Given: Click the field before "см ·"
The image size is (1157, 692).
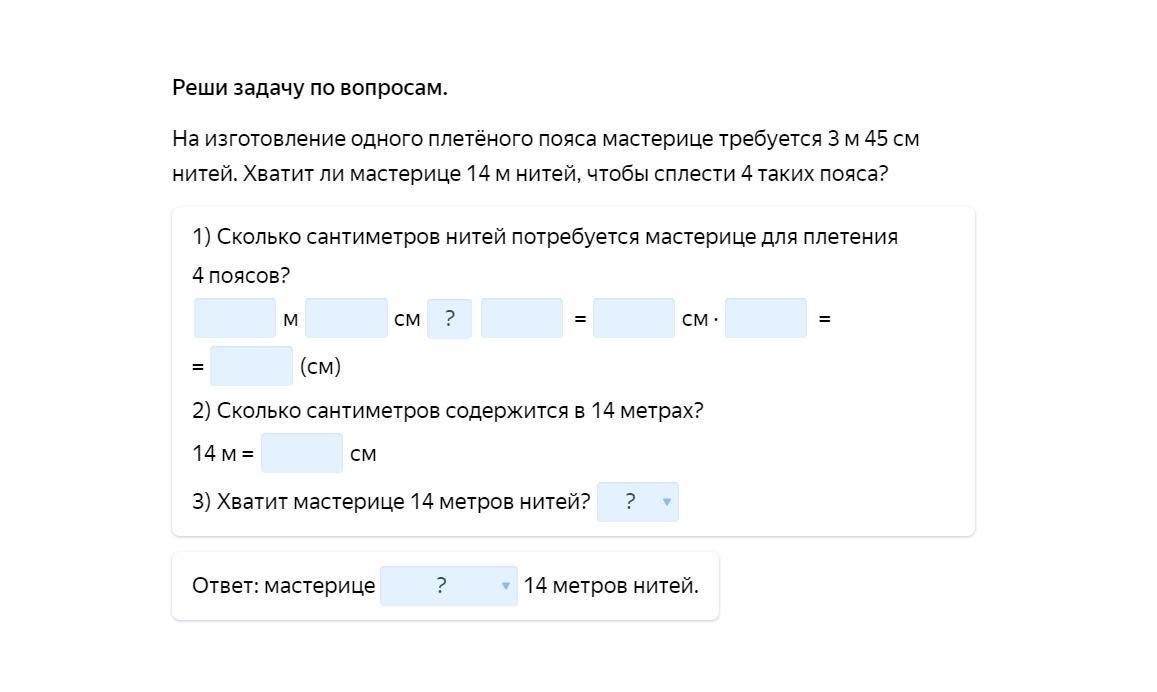Looking at the screenshot, I should pyautogui.click(x=633, y=318).
